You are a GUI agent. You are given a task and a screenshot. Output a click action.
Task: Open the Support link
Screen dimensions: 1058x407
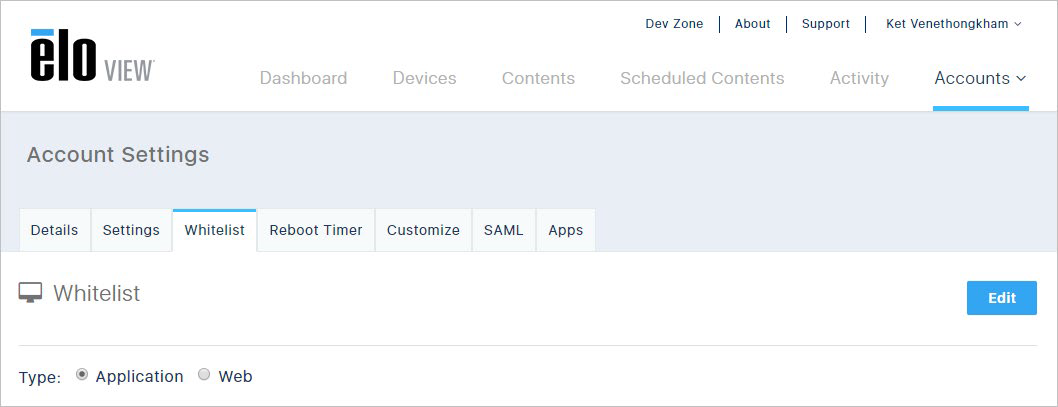(826, 24)
